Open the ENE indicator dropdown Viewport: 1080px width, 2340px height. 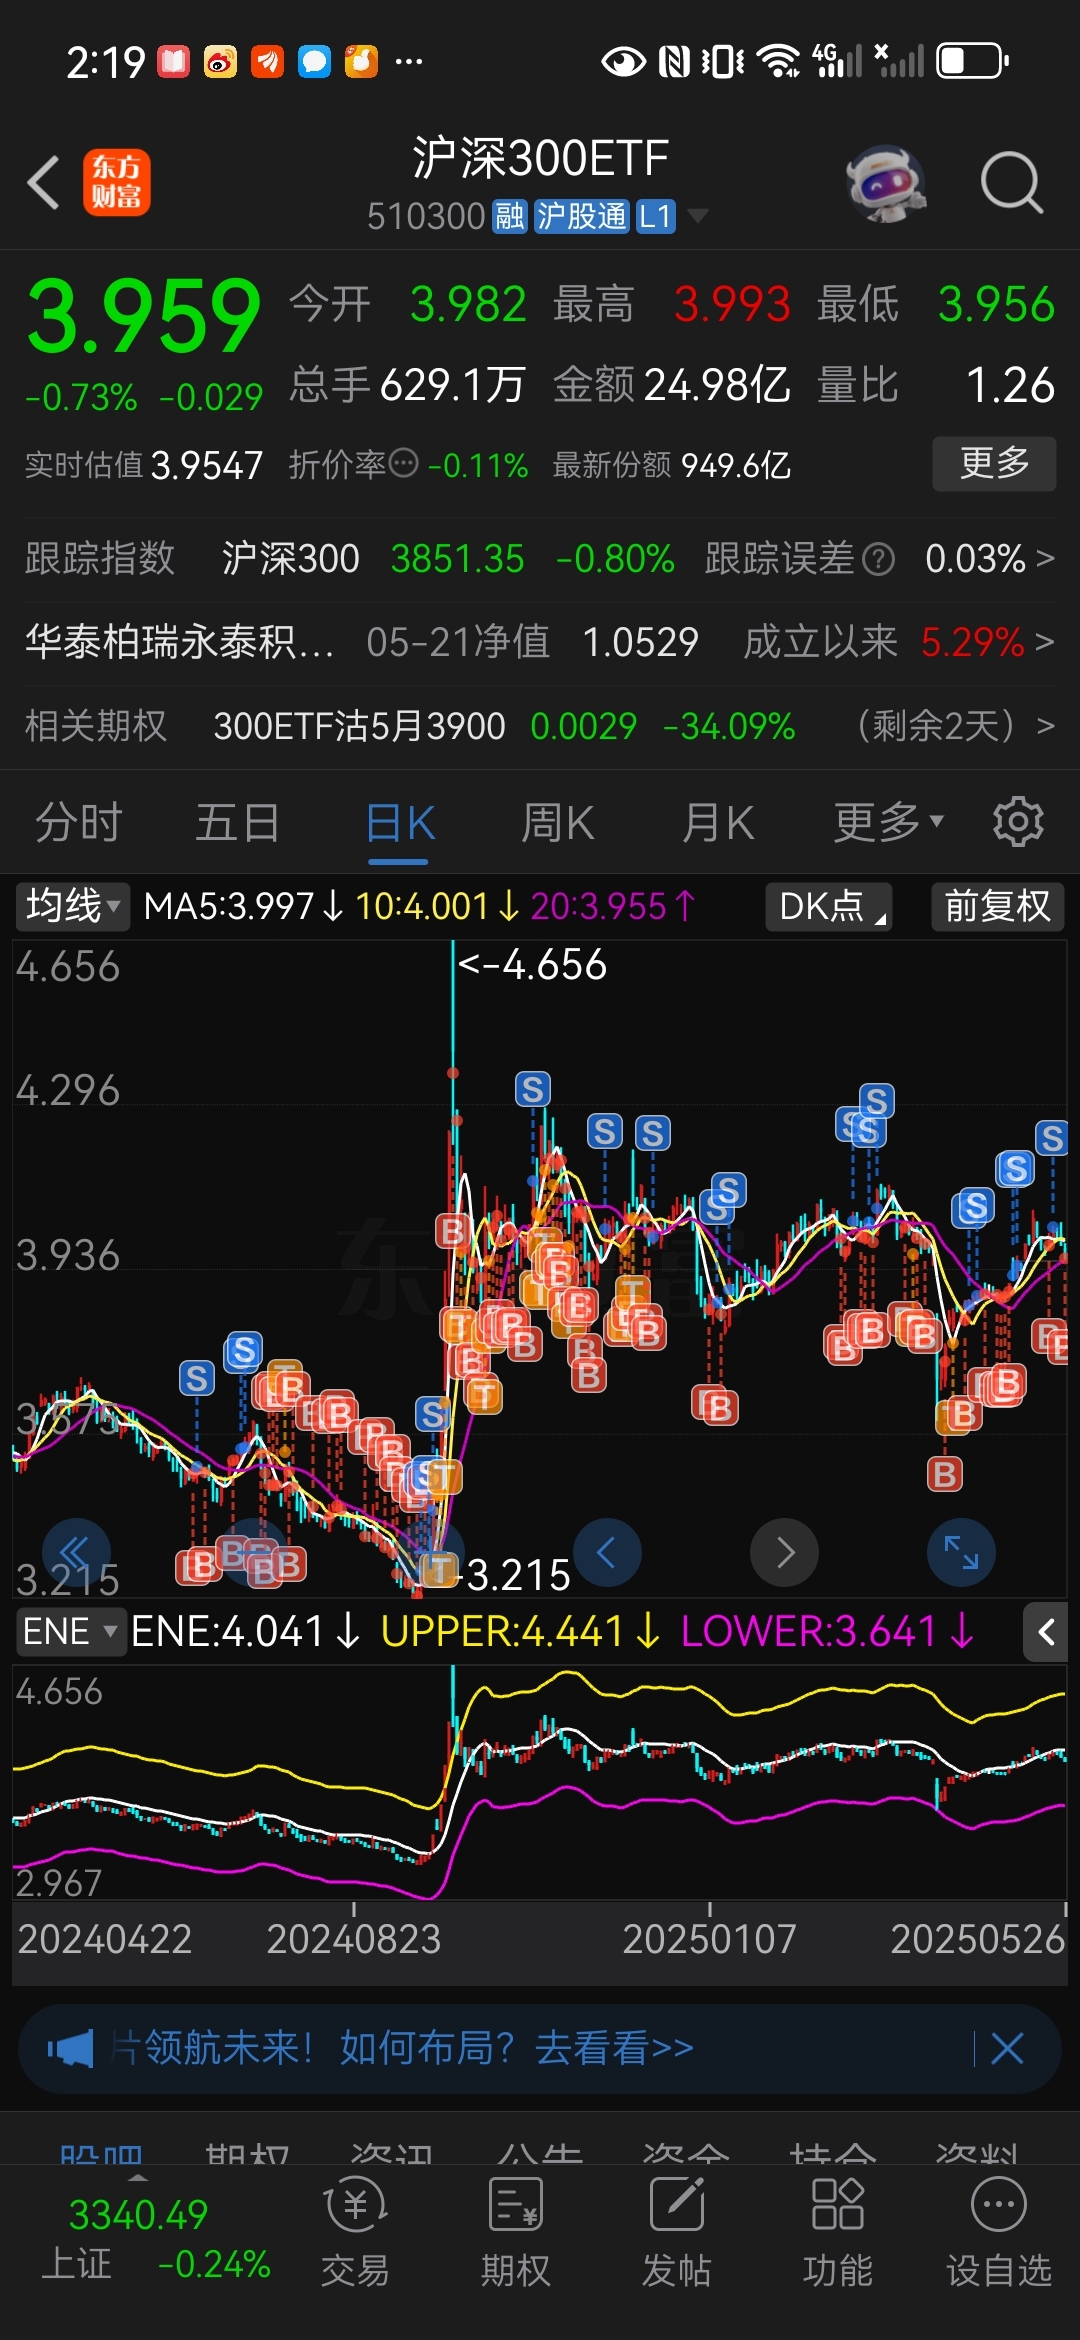(71, 1632)
